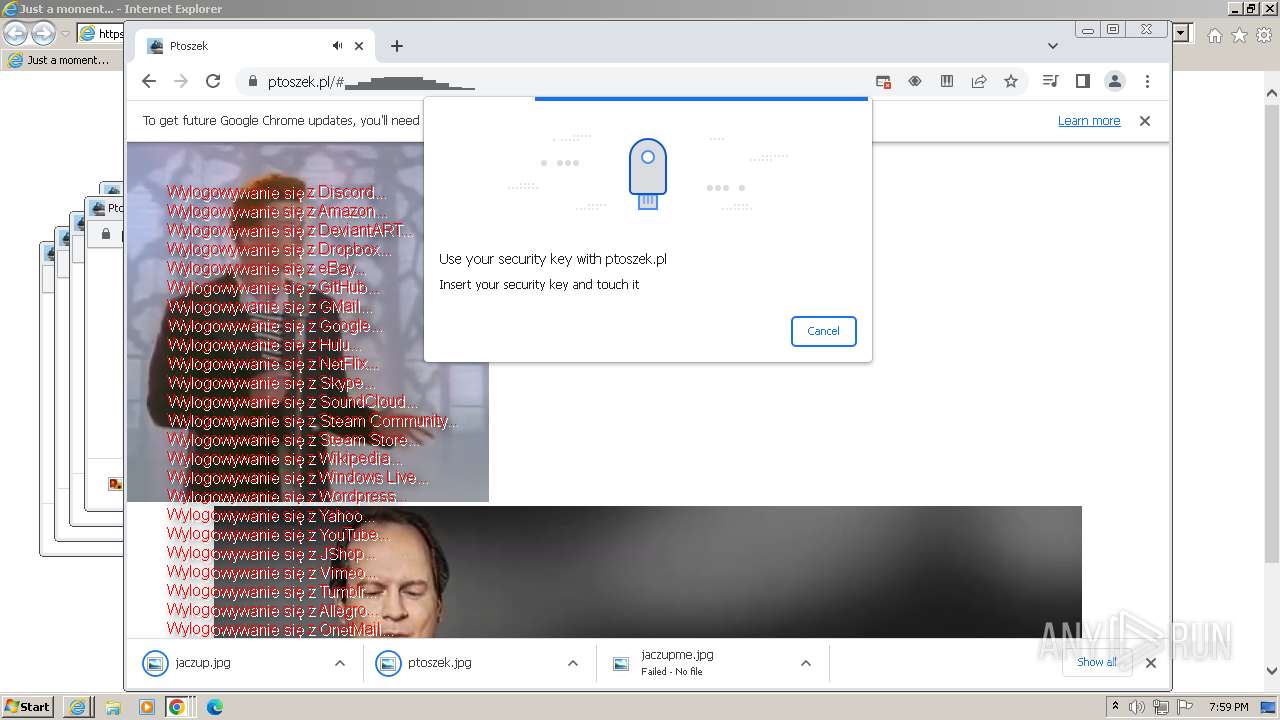Screen dimensions: 1280x720
Task: Close the Ptoszek tab
Action: pyautogui.click(x=359, y=46)
